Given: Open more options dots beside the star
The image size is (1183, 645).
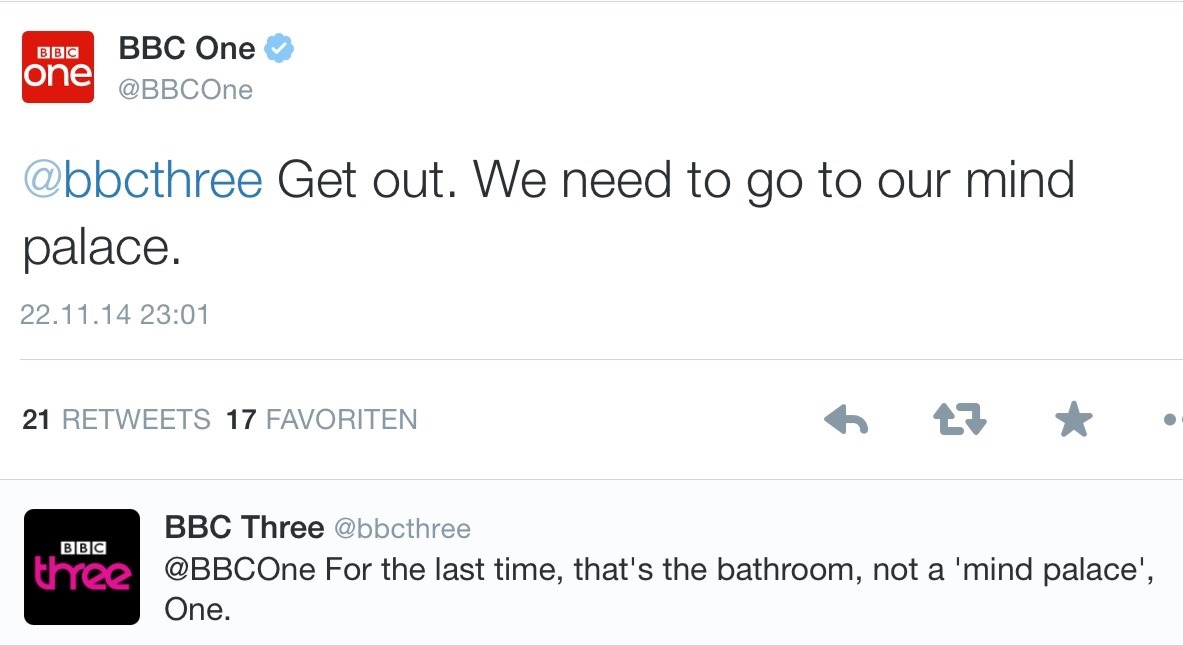Looking at the screenshot, I should point(1172,421).
